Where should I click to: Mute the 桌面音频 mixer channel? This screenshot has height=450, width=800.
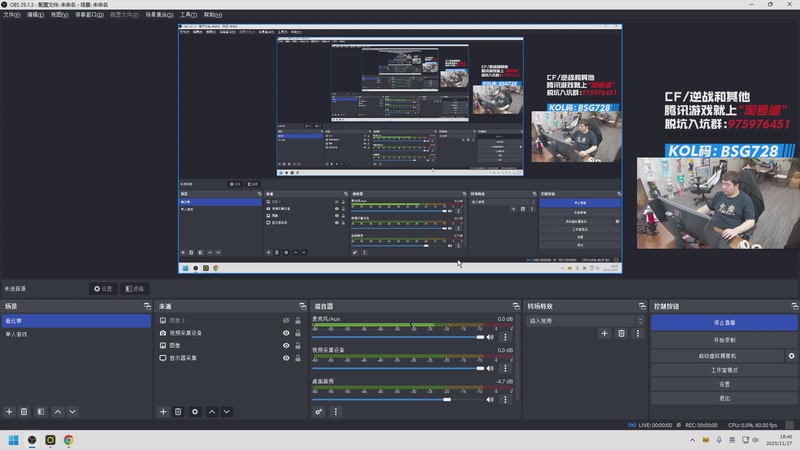click(x=490, y=399)
